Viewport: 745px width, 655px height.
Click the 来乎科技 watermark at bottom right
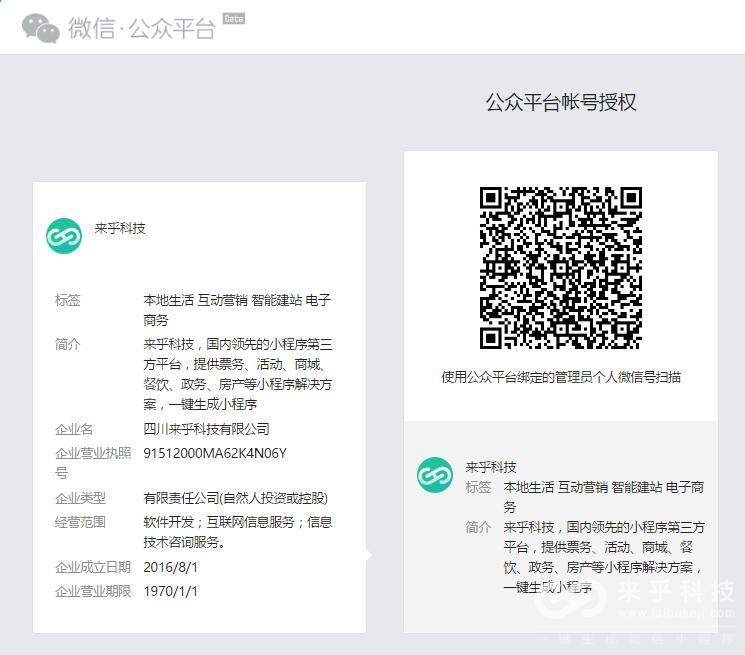tap(676, 592)
